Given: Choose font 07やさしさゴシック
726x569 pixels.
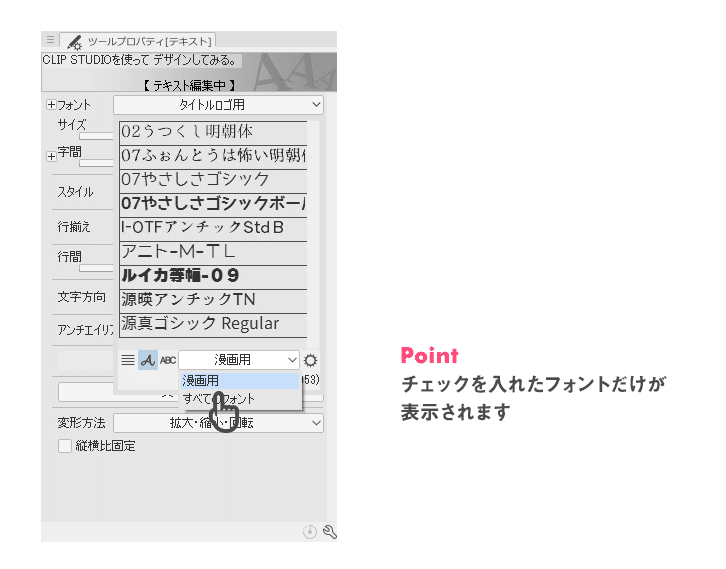Looking at the screenshot, I should (x=213, y=181).
